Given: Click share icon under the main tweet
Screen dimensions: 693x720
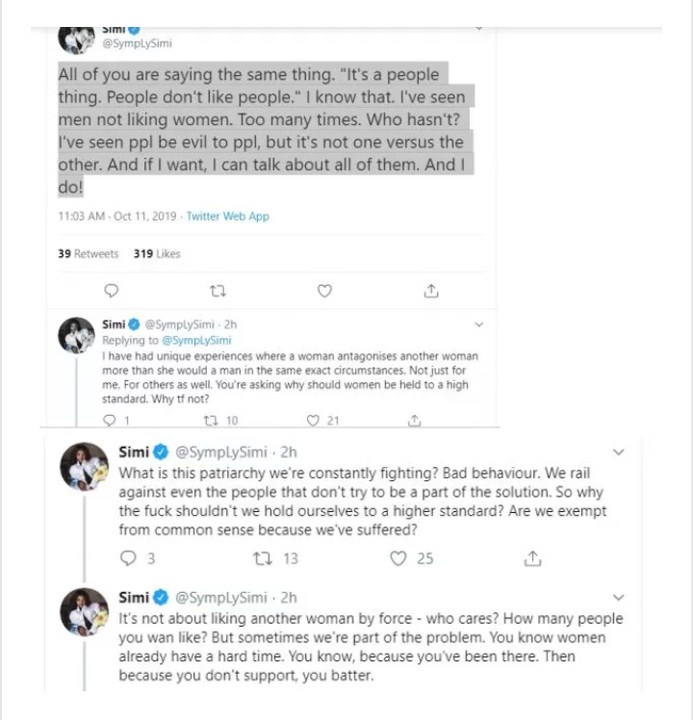Looking at the screenshot, I should (431, 291).
